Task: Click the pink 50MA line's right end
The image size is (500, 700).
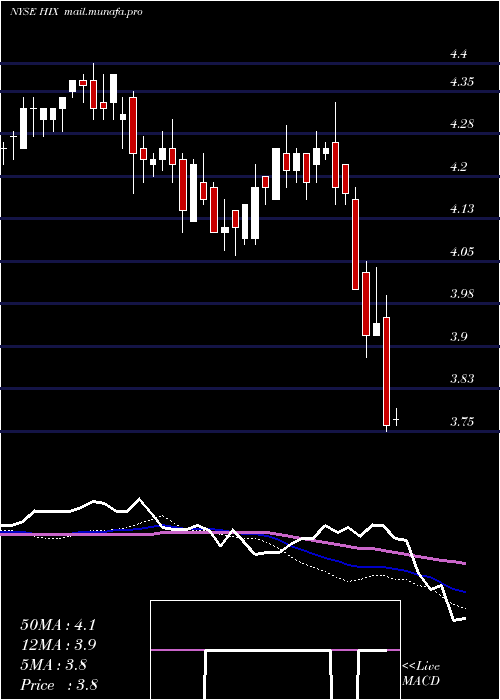Action: (464, 563)
